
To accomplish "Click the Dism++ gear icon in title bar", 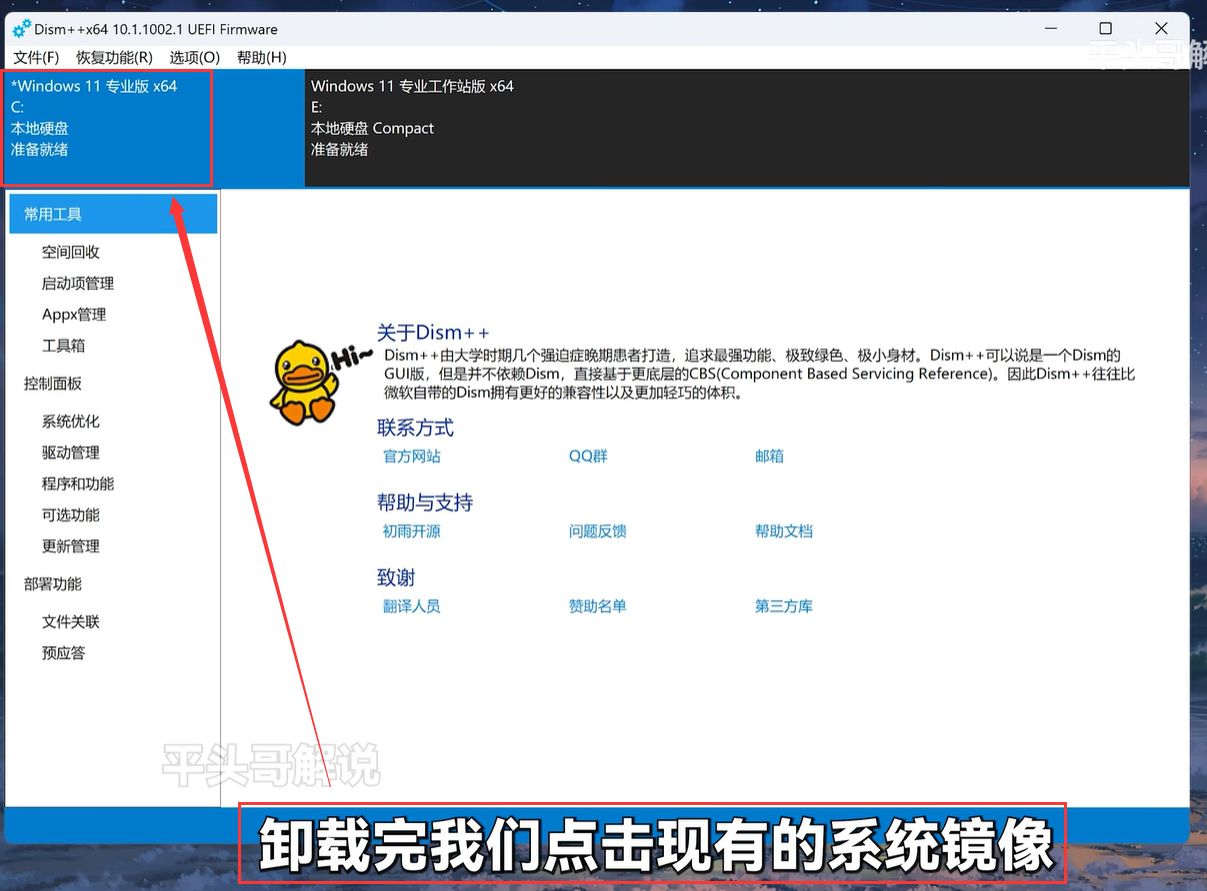I will point(21,29).
